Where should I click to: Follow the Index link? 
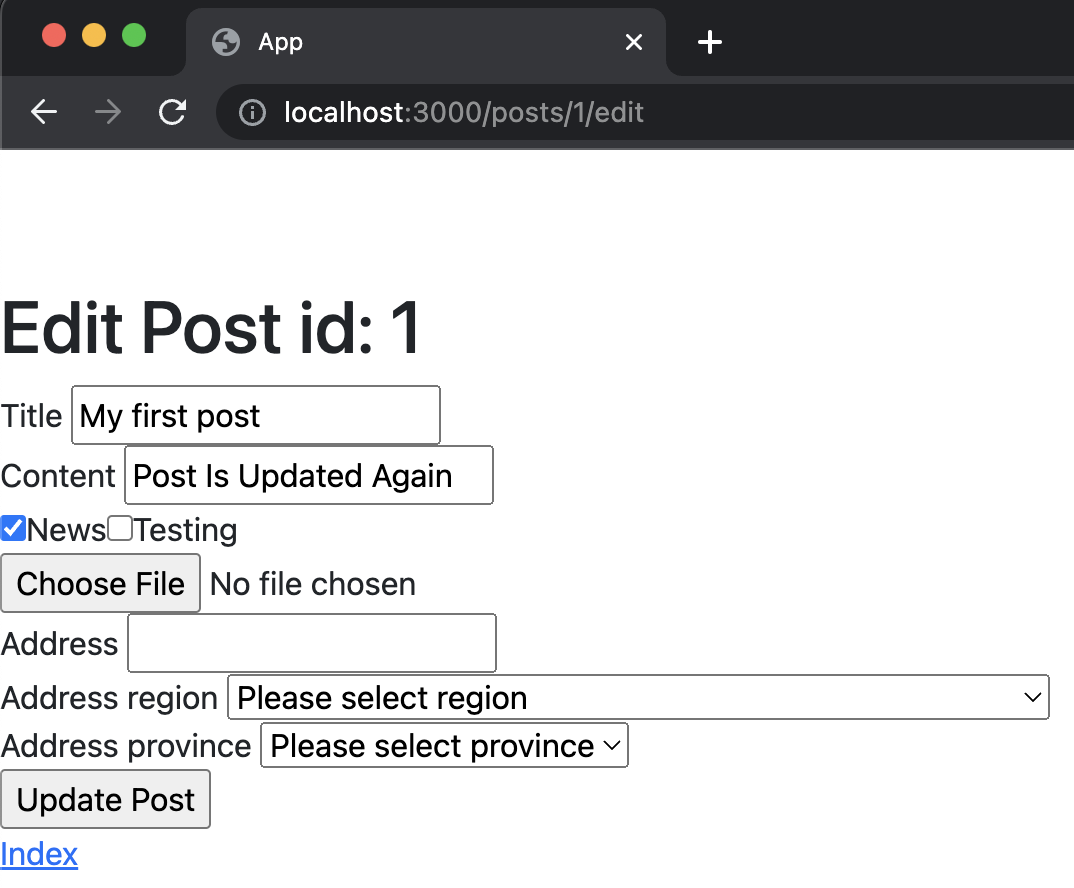click(39, 854)
